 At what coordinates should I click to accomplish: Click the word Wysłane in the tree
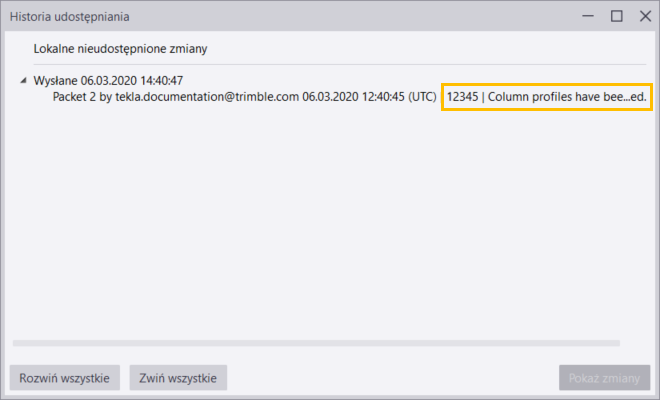(55, 81)
